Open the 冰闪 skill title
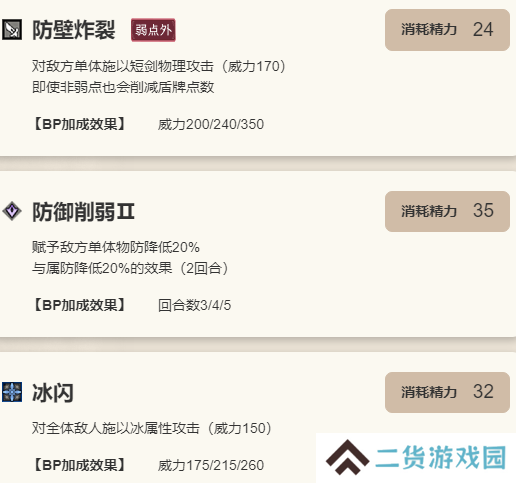The image size is (516, 483). click(x=53, y=393)
